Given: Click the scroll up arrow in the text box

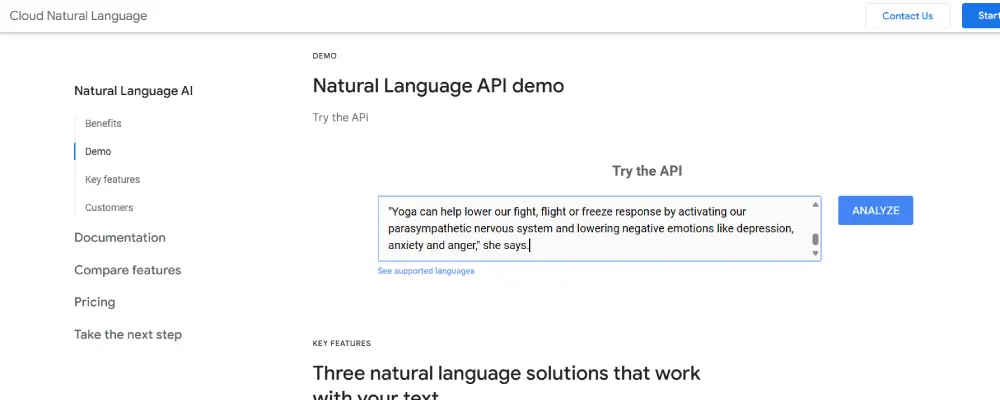Looking at the screenshot, I should coord(815,205).
